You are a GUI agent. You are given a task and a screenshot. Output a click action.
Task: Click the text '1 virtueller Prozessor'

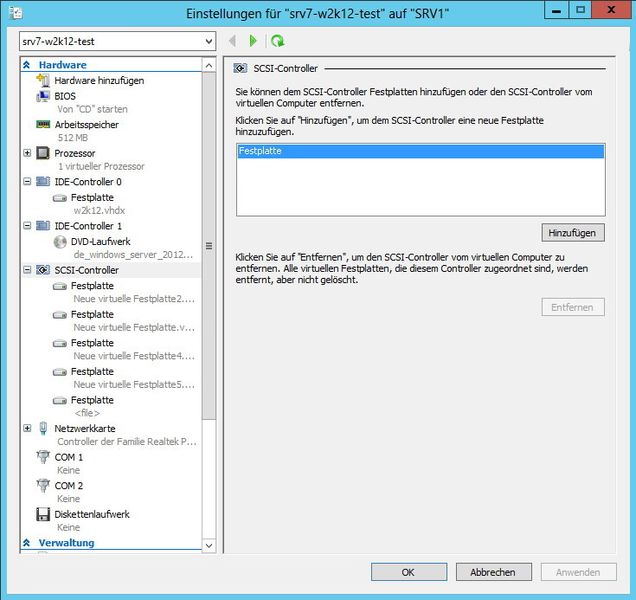click(101, 166)
